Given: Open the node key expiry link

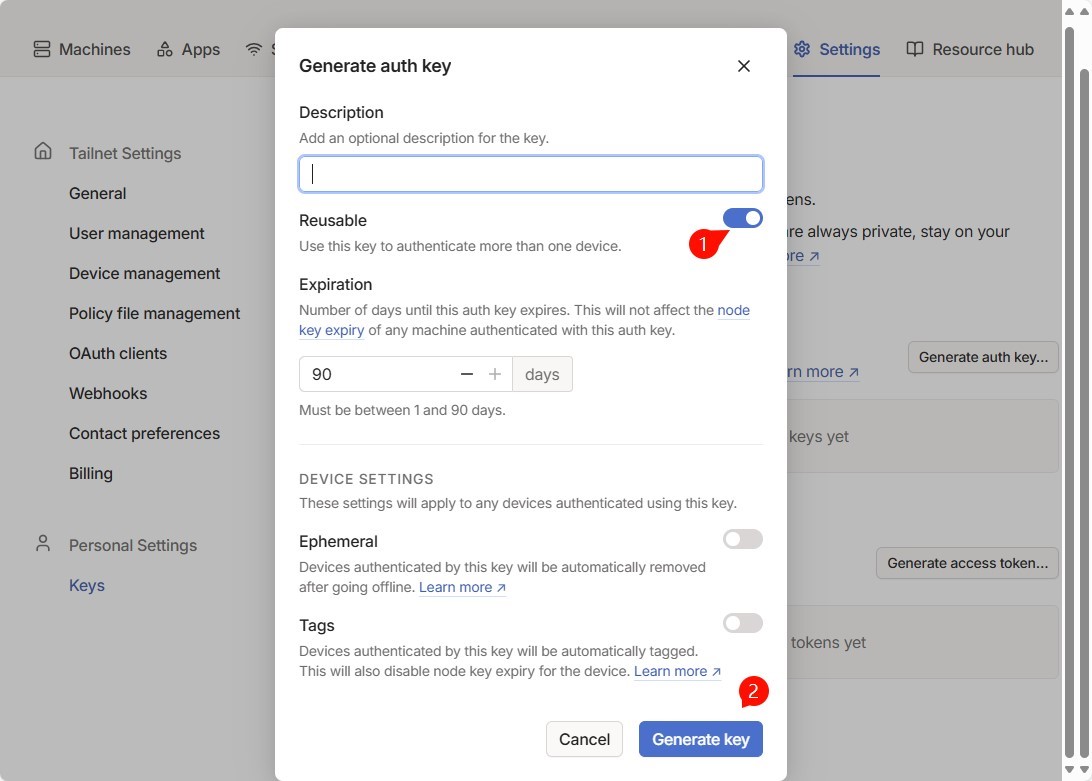Looking at the screenshot, I should (x=524, y=320).
